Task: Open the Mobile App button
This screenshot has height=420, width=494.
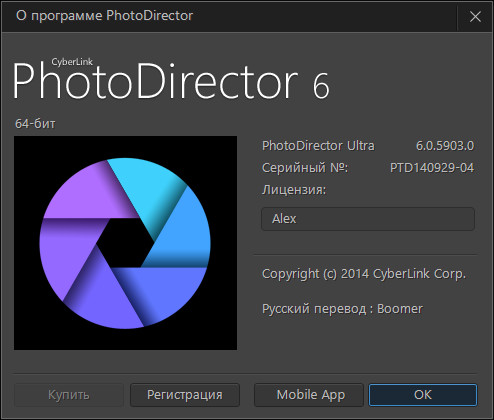Action: pos(309,395)
